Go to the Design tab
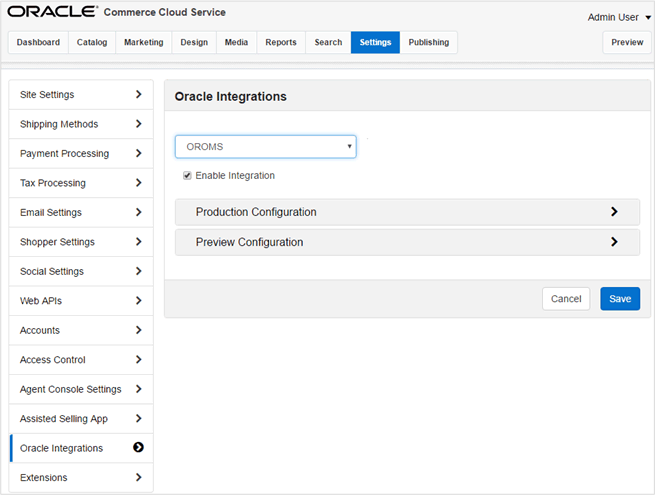The image size is (655, 495). coord(194,42)
